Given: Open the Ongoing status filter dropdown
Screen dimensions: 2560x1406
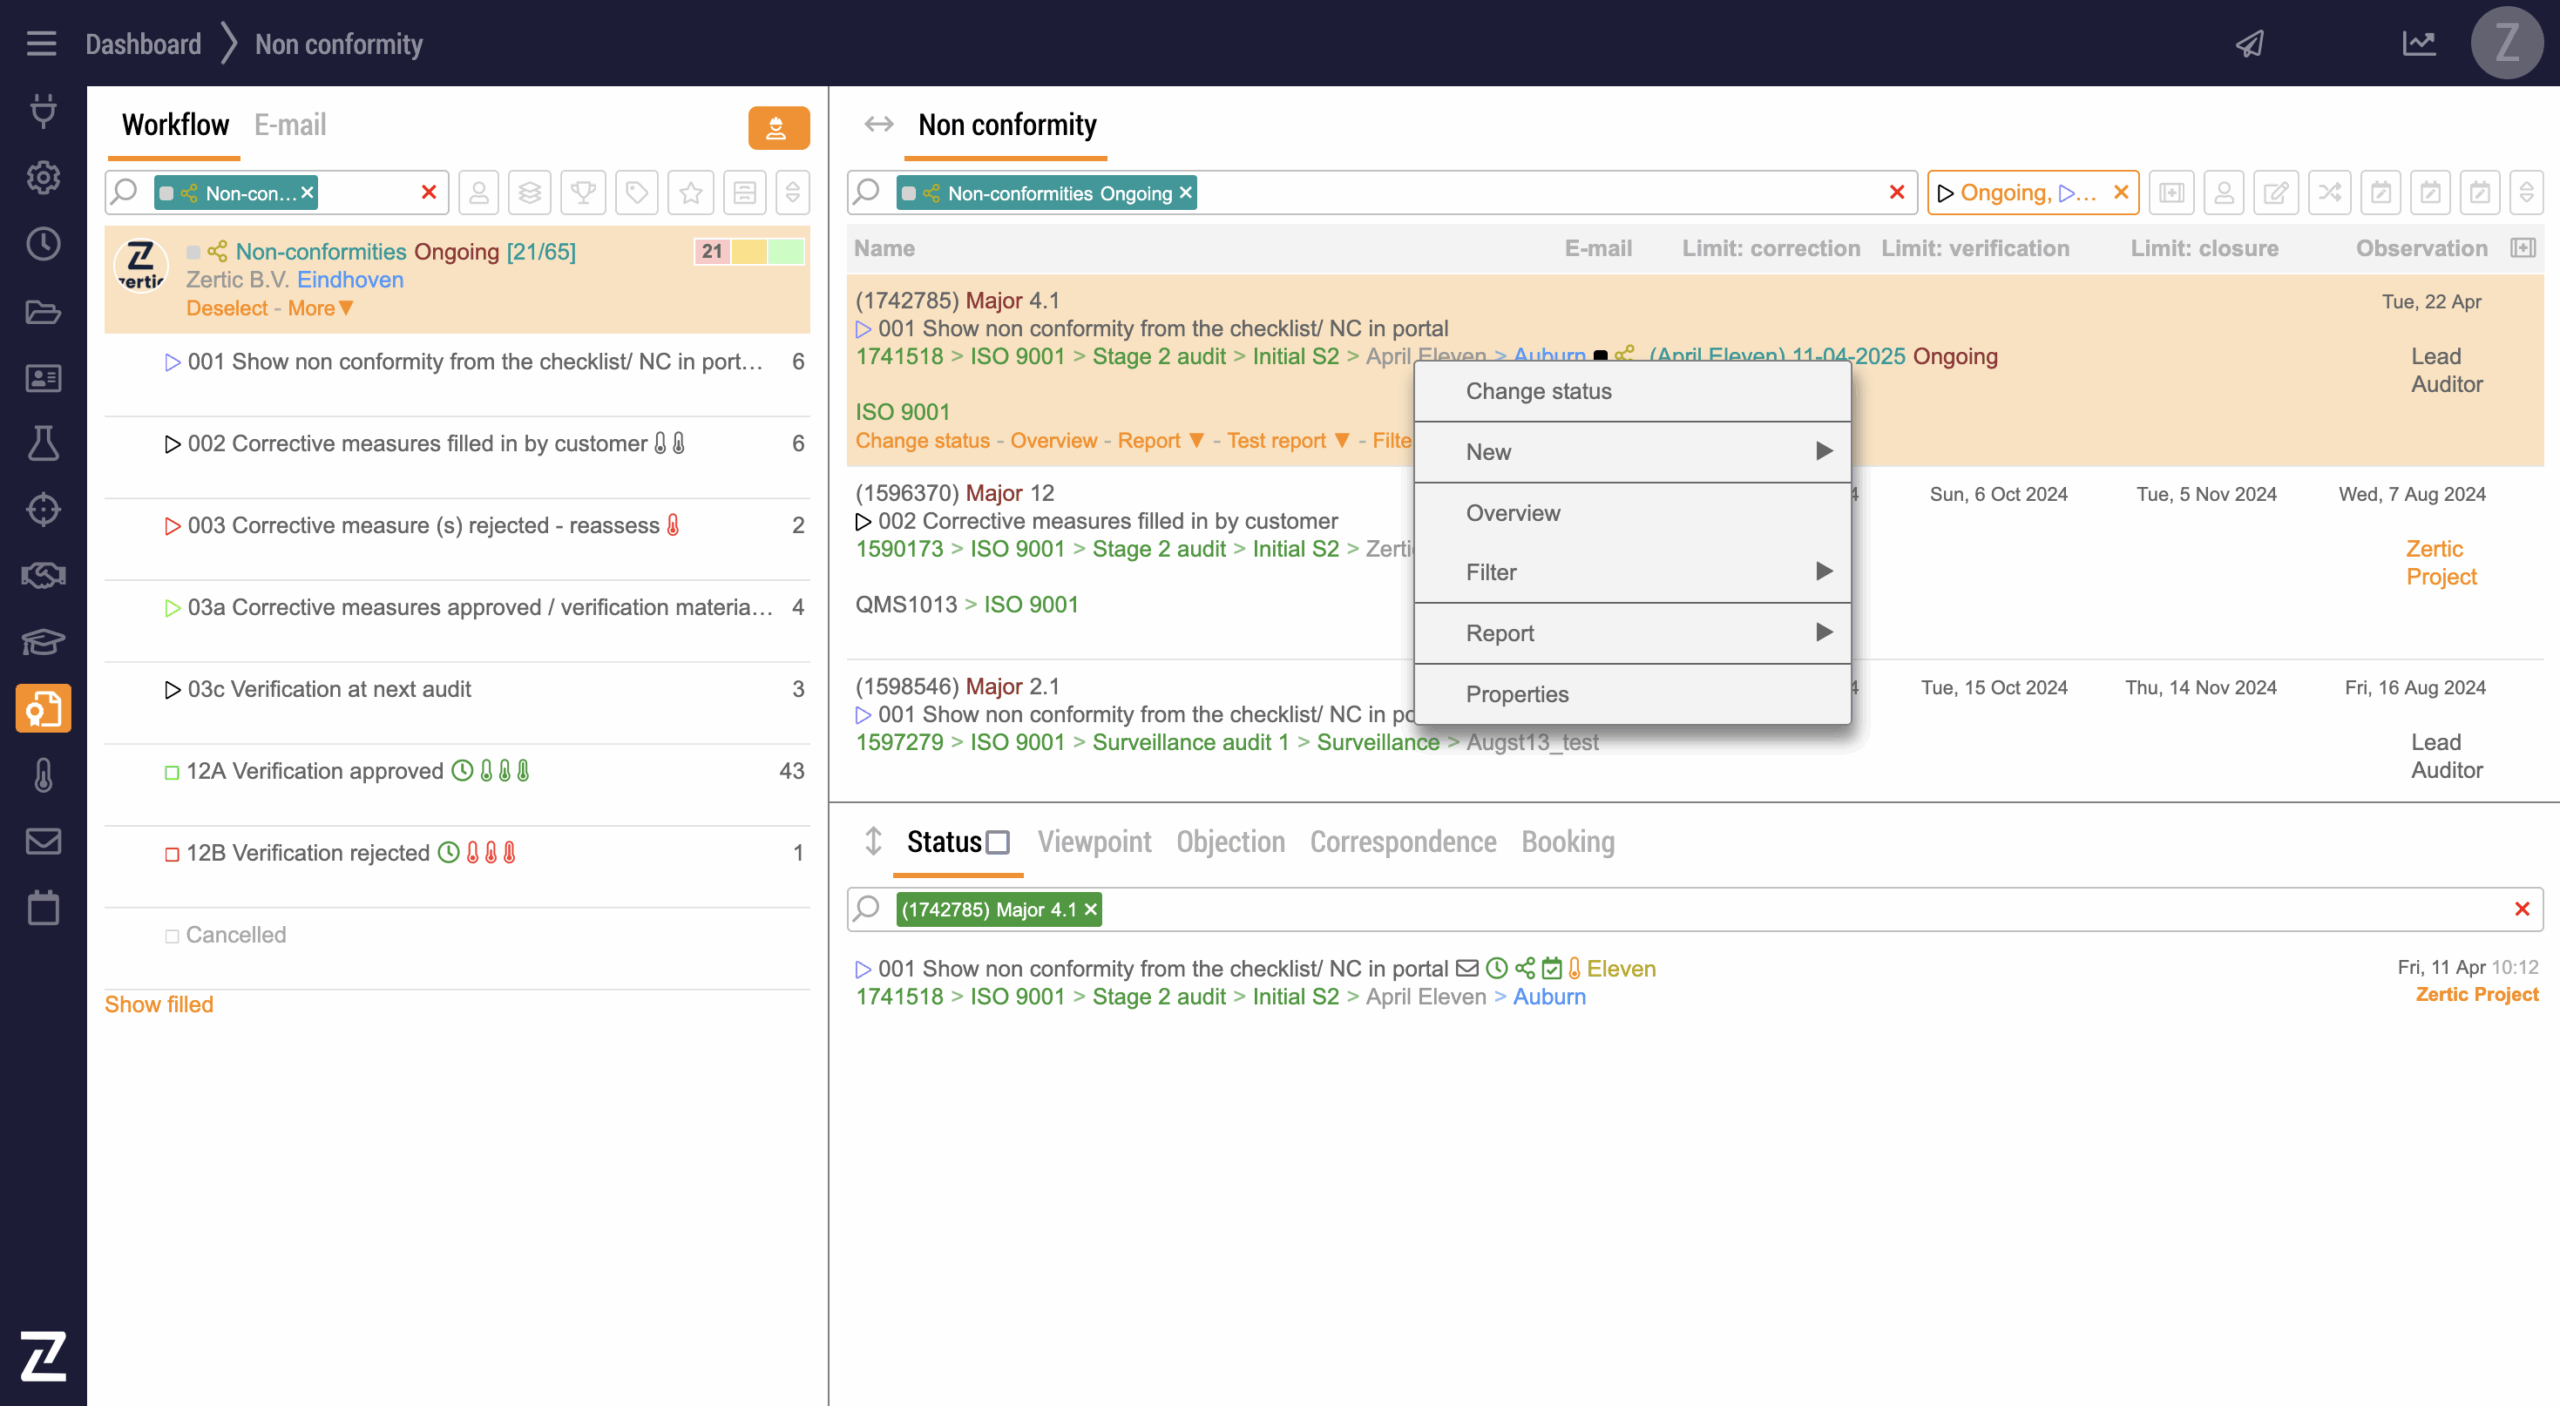Looking at the screenshot, I should point(2027,193).
